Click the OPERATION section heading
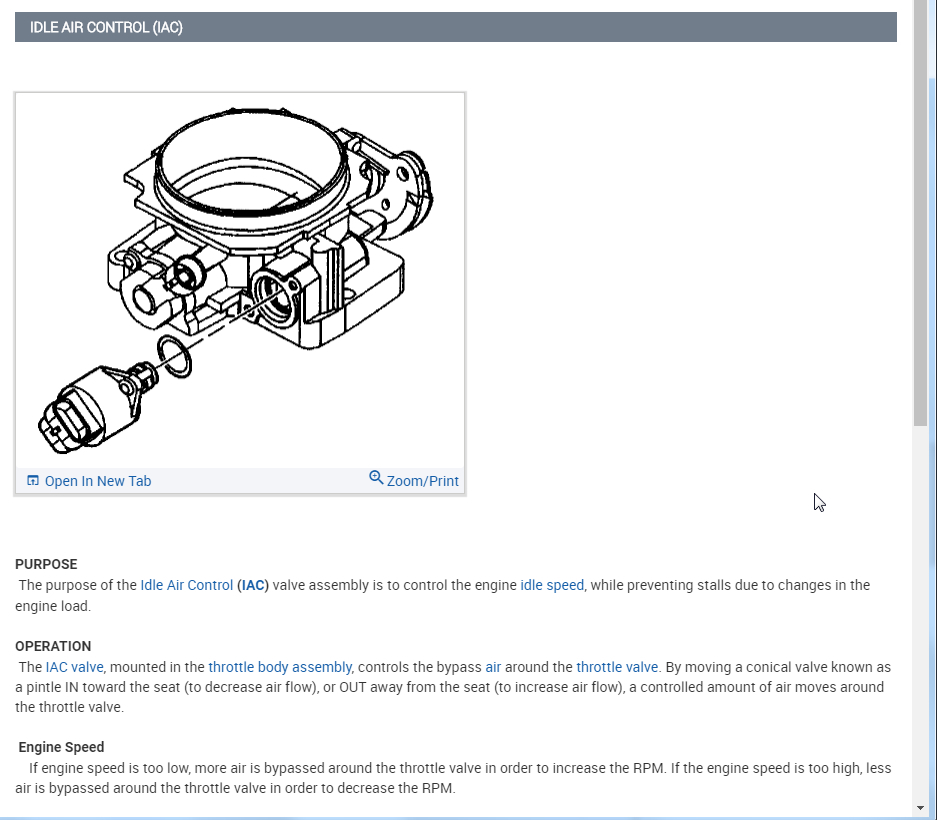The width and height of the screenshot is (937, 820). click(x=53, y=646)
